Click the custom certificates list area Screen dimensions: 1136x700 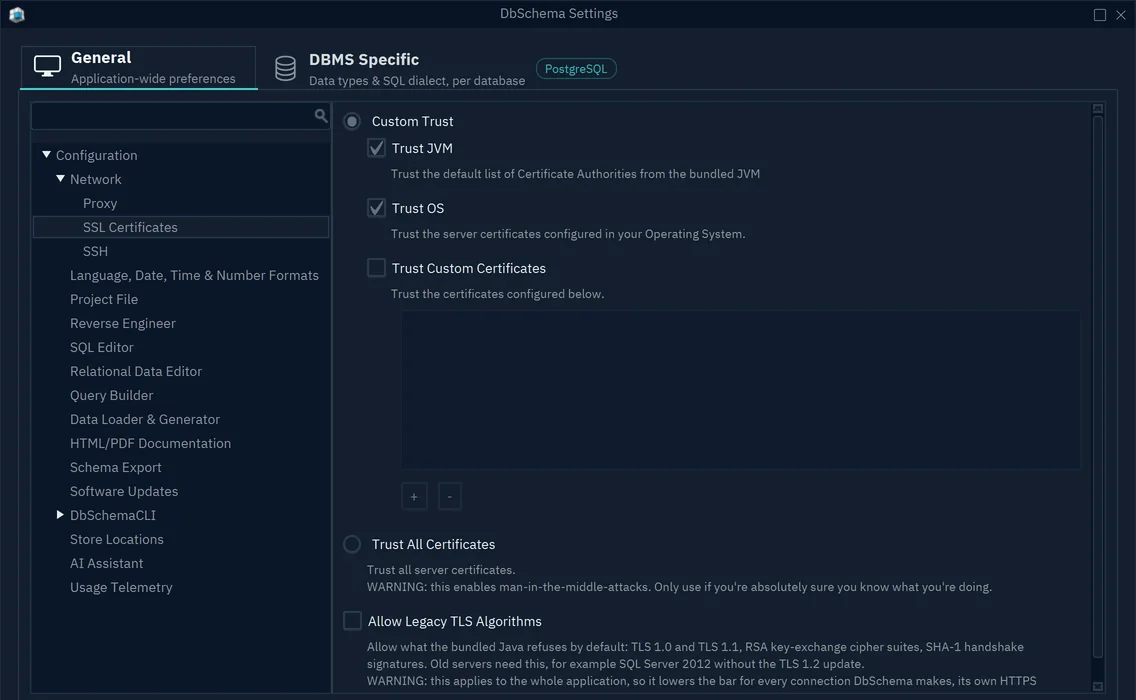pyautogui.click(x=740, y=390)
